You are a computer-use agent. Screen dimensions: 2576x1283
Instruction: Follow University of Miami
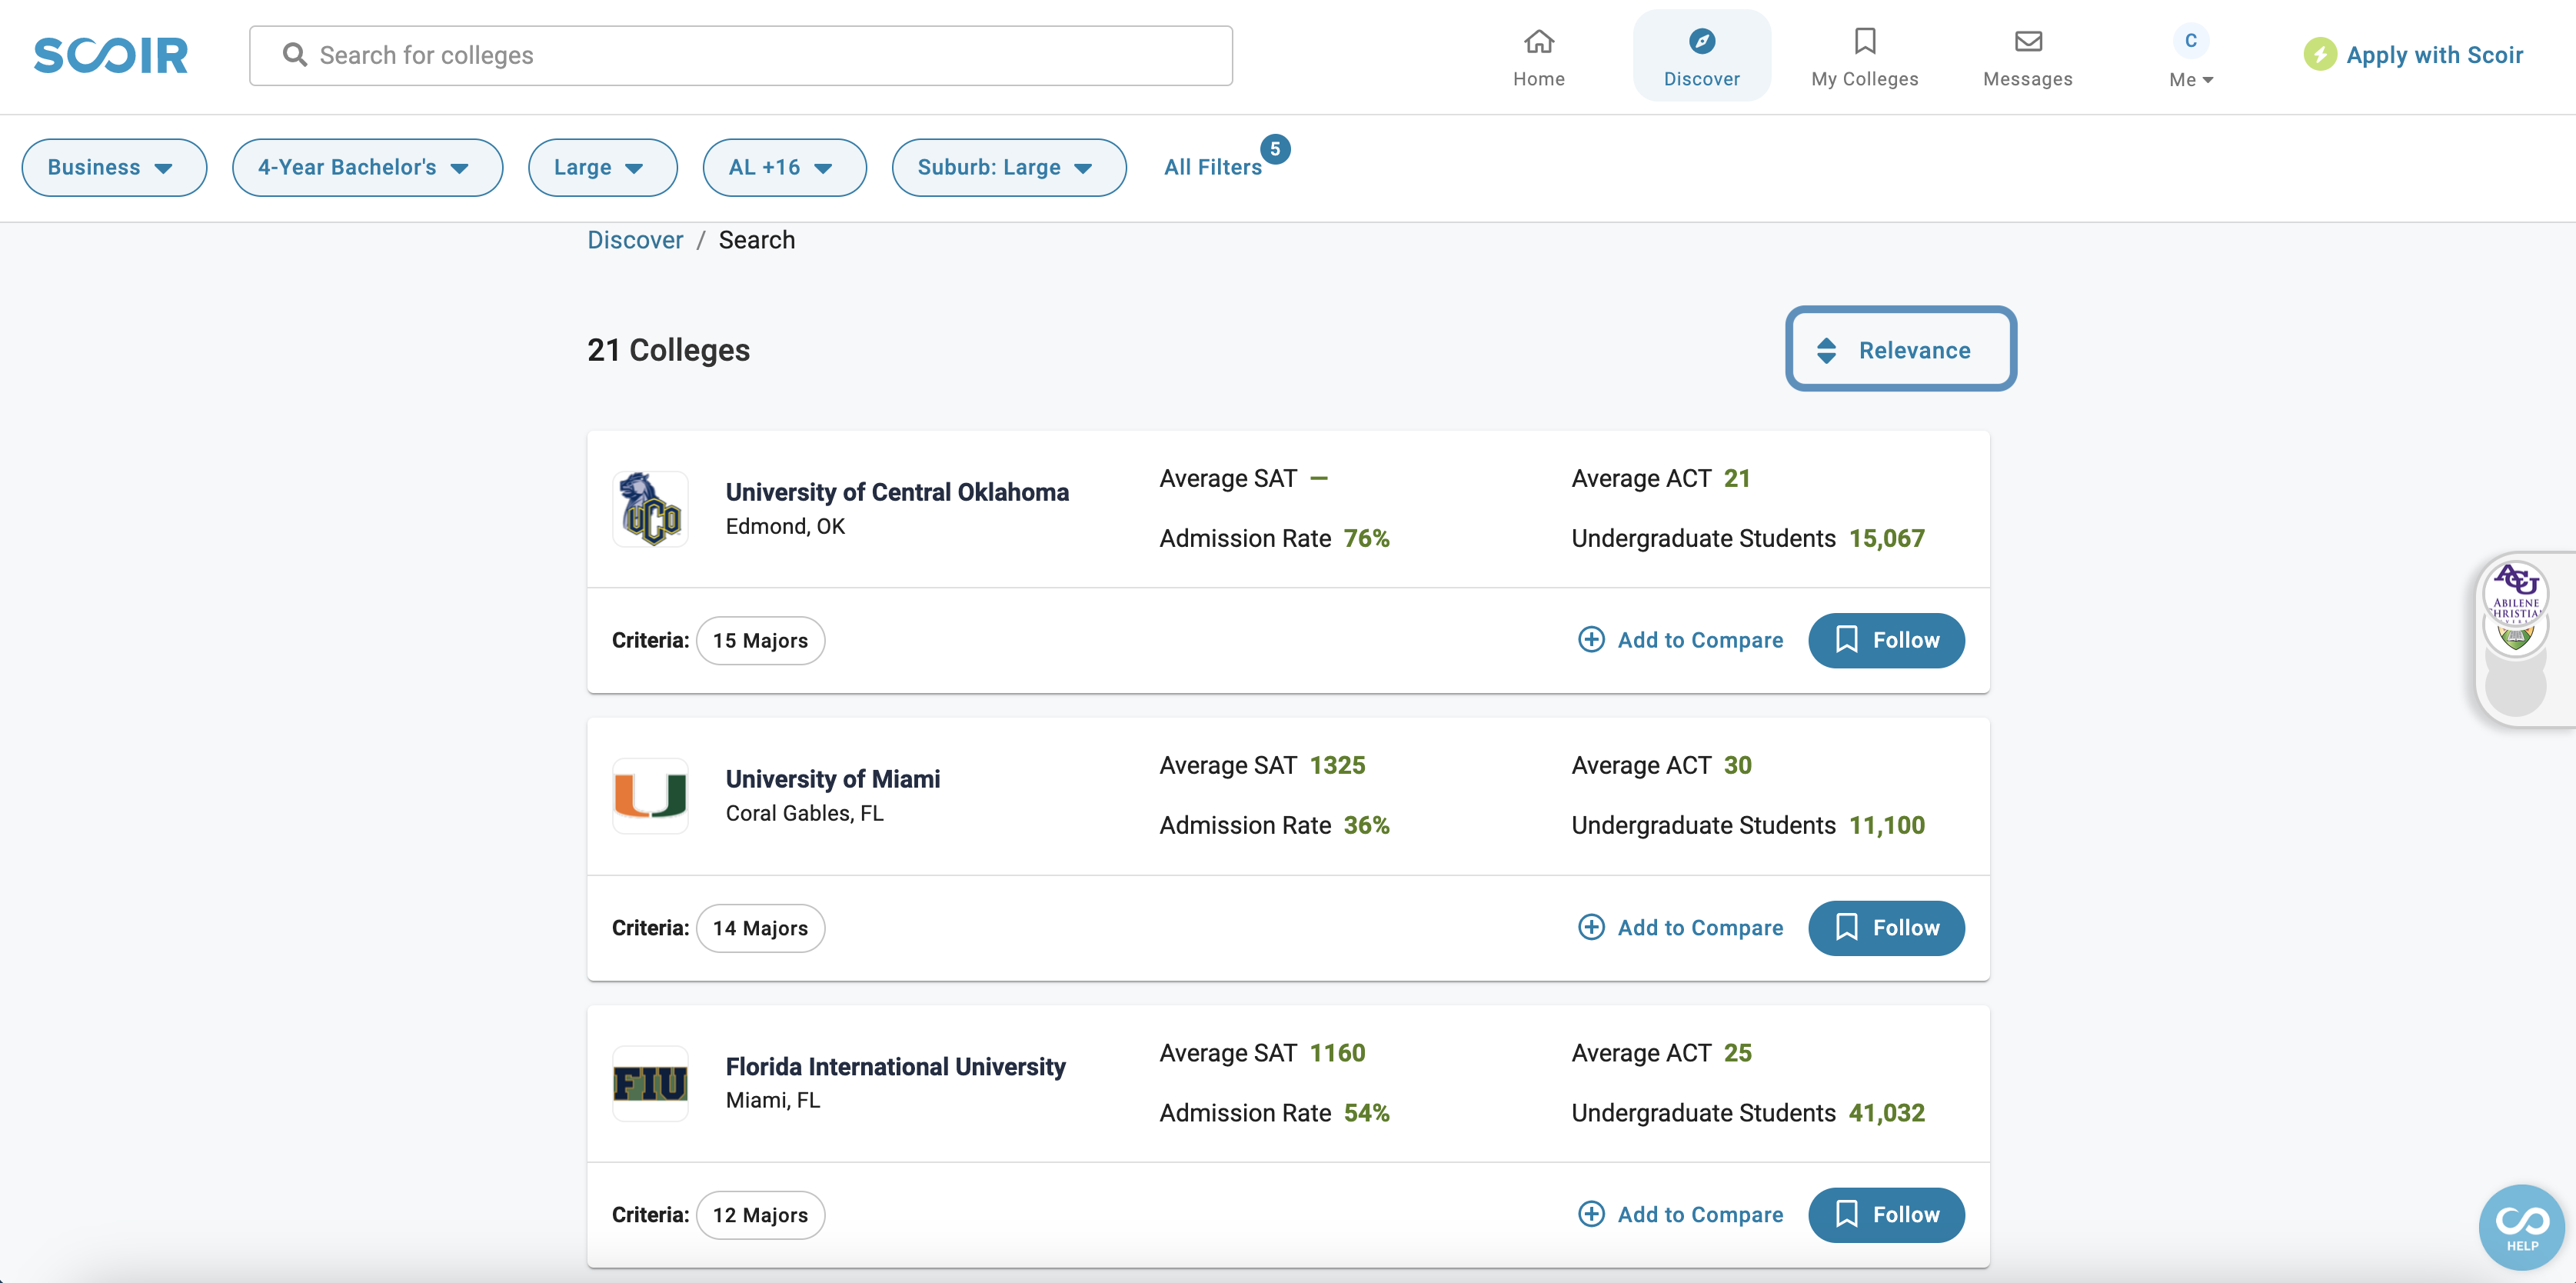tap(1886, 928)
